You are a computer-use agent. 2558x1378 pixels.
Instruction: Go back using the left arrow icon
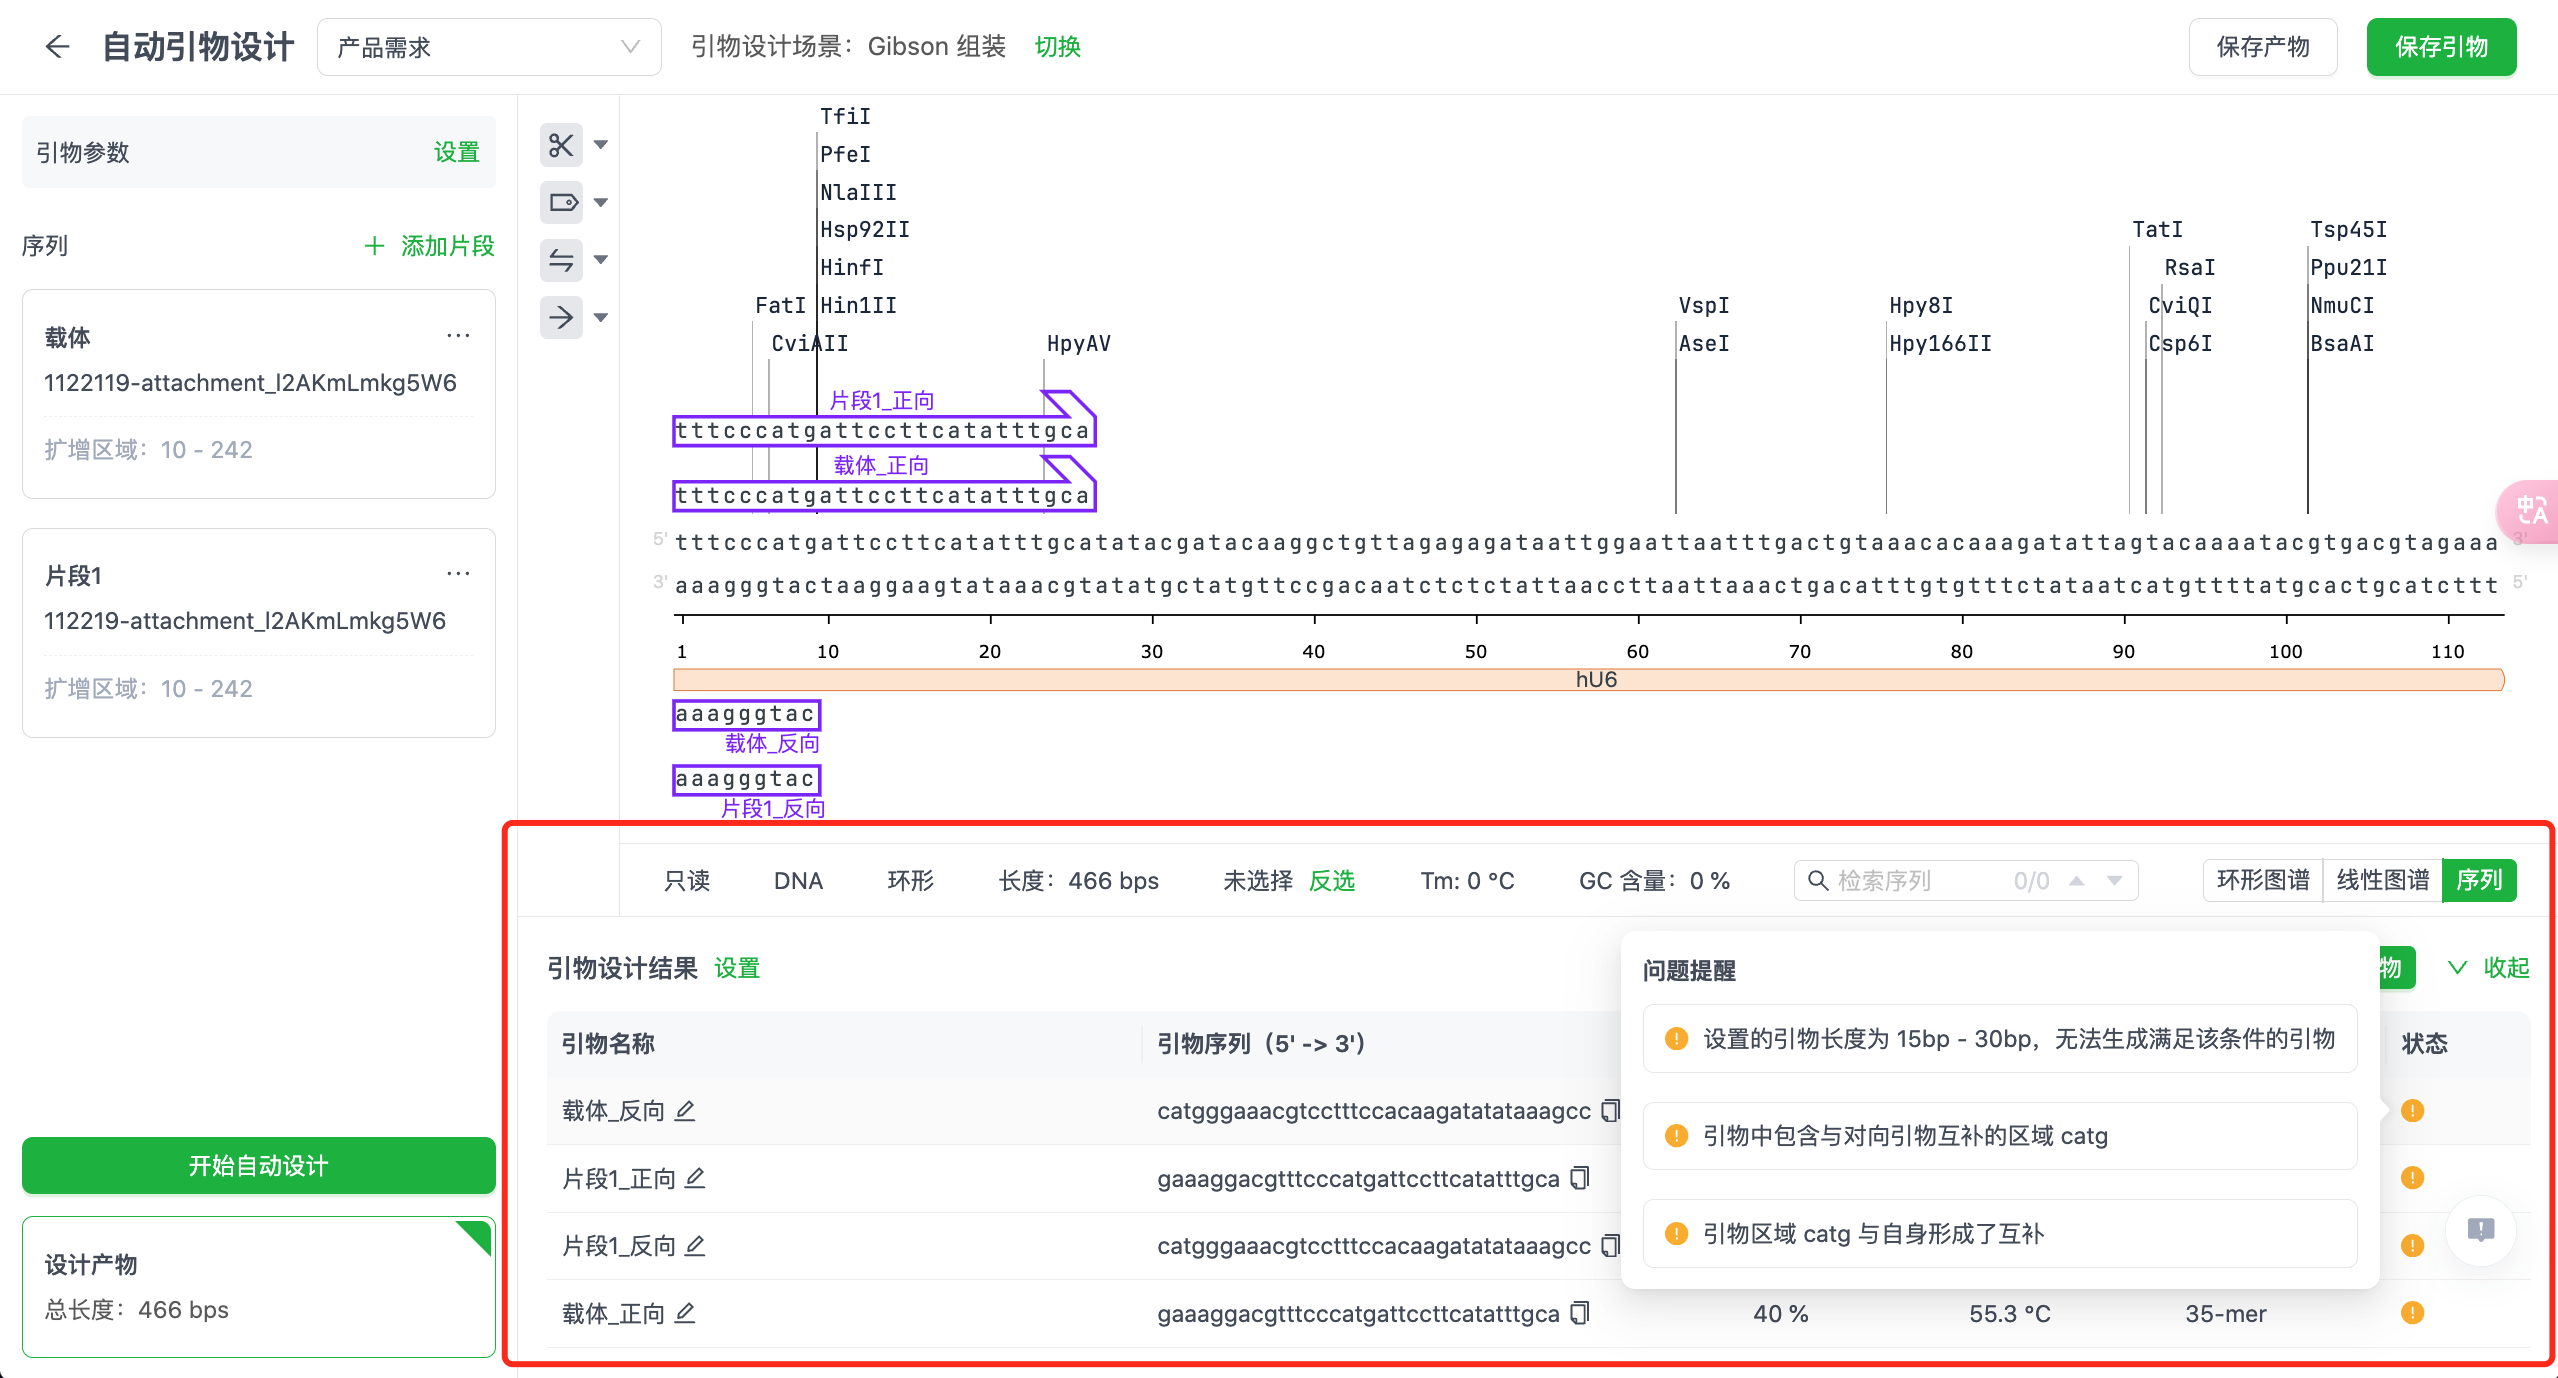57,47
